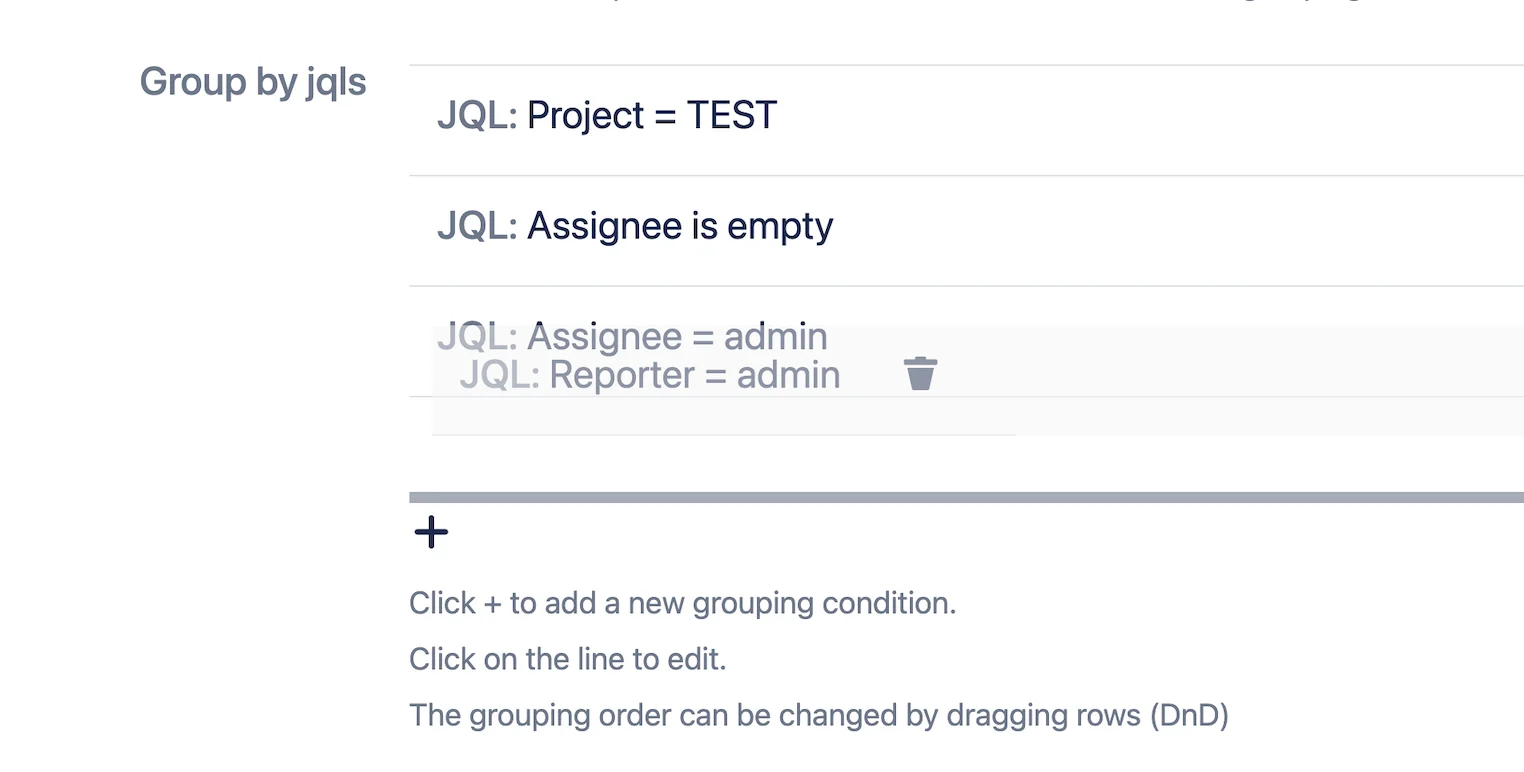Click the thick gray divider bar
Screen dimensions: 1524x772
[966, 497]
